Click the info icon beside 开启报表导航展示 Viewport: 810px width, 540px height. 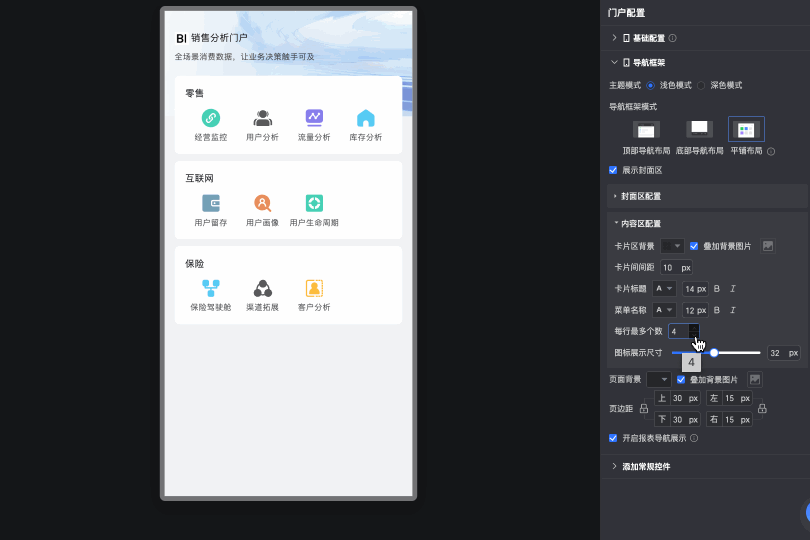(694, 438)
